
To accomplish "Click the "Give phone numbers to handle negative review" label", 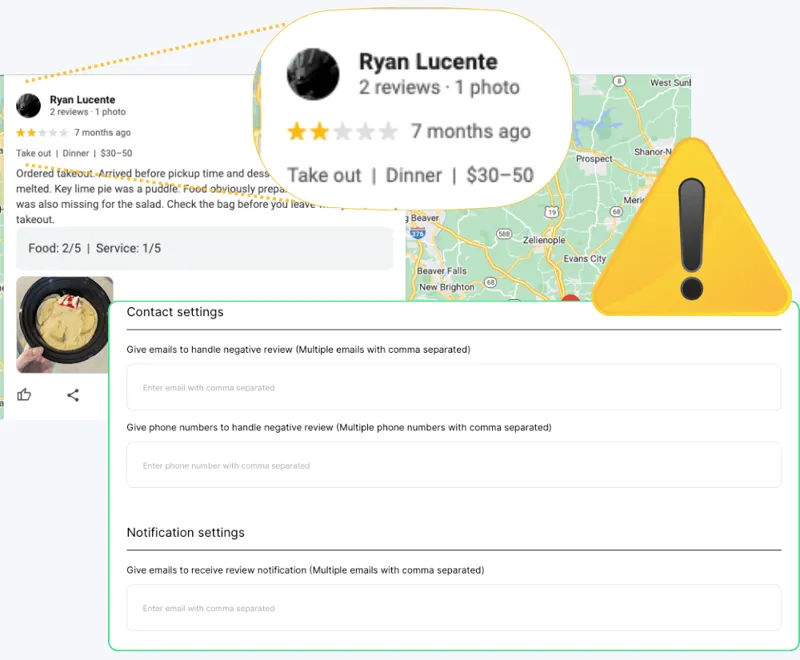I will (x=339, y=427).
